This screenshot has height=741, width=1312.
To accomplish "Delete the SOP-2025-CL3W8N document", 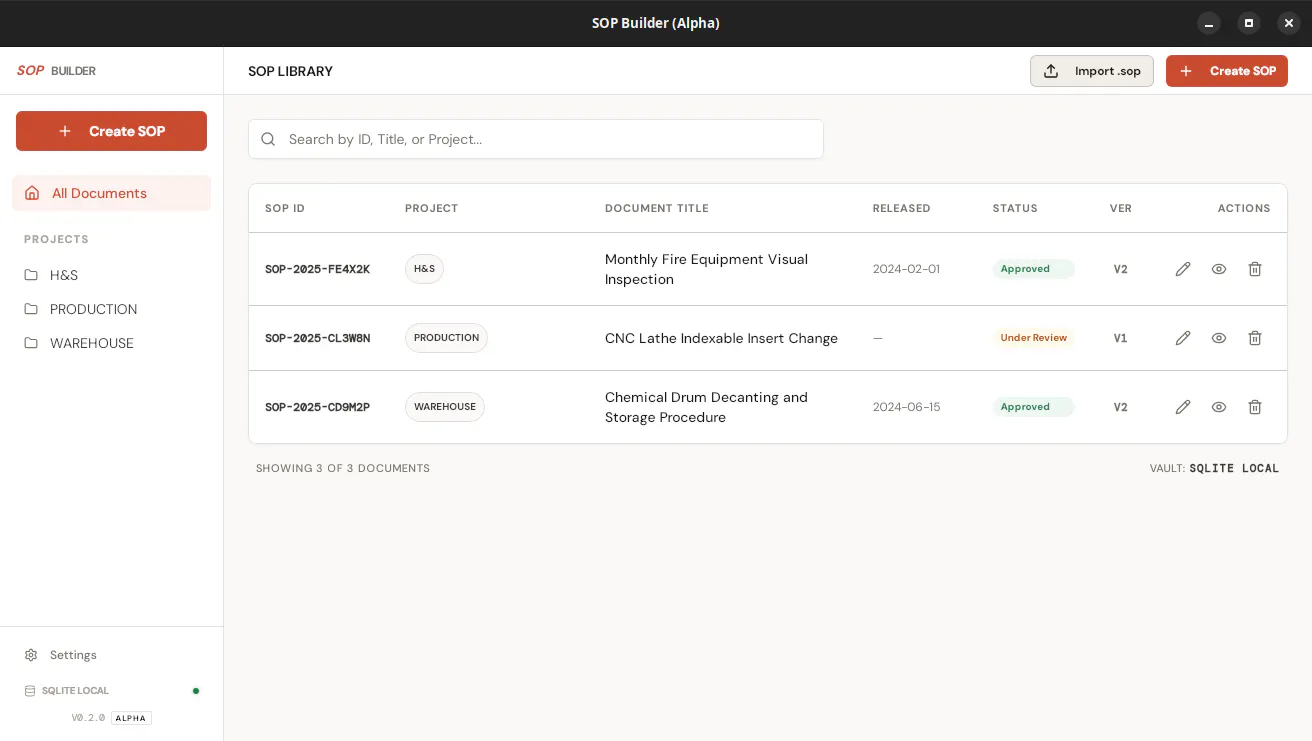I will (x=1255, y=338).
